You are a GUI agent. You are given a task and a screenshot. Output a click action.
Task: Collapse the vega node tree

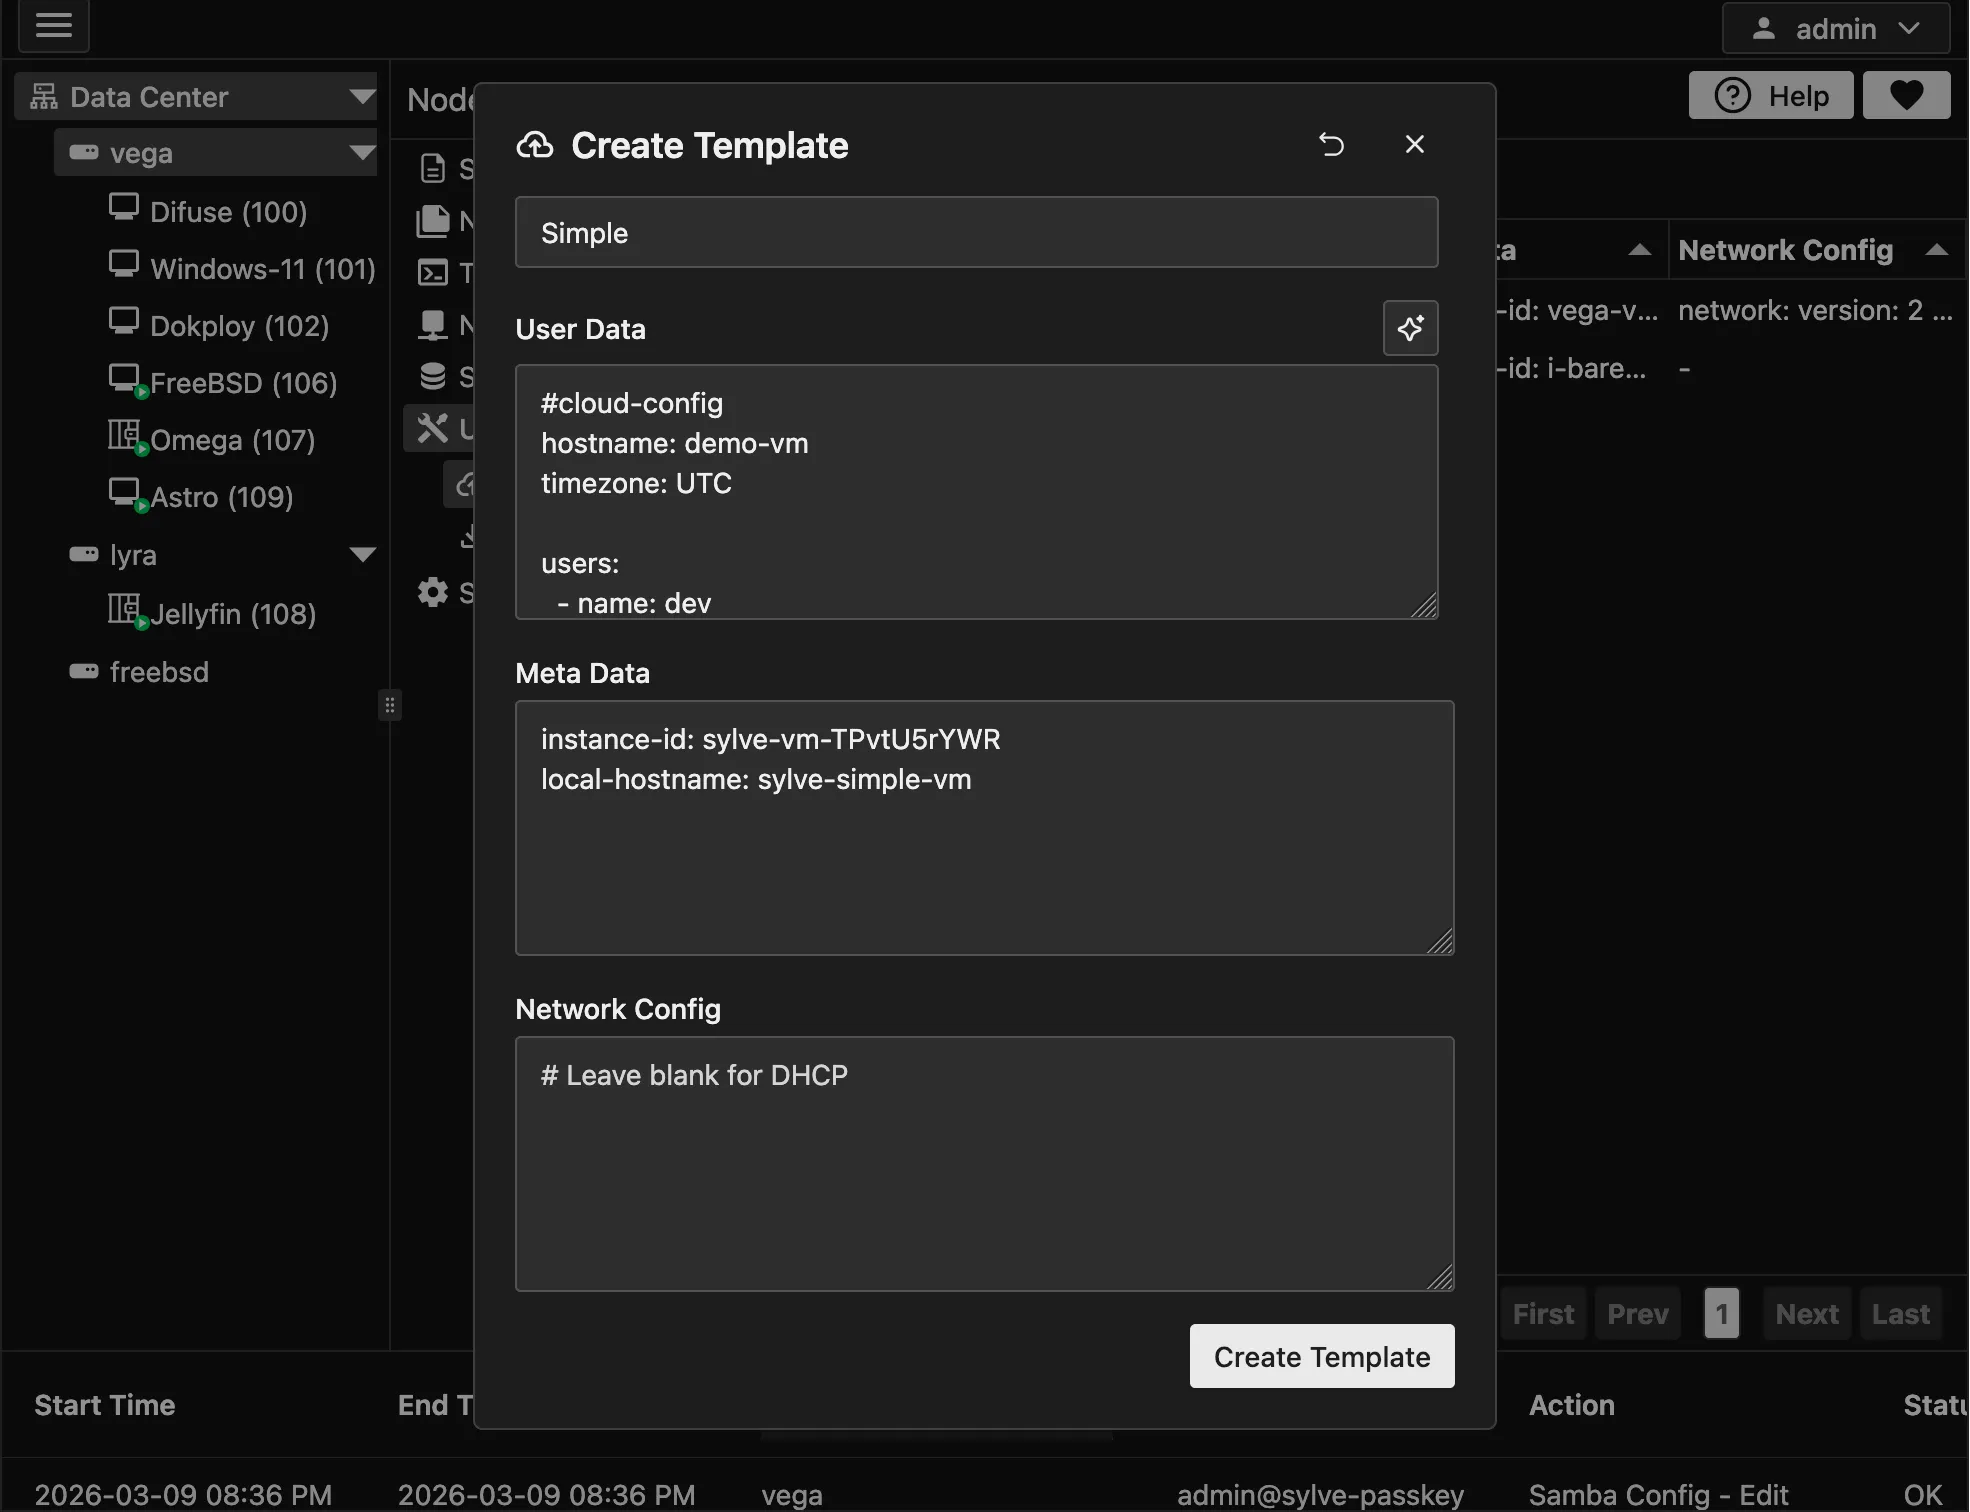(x=360, y=152)
